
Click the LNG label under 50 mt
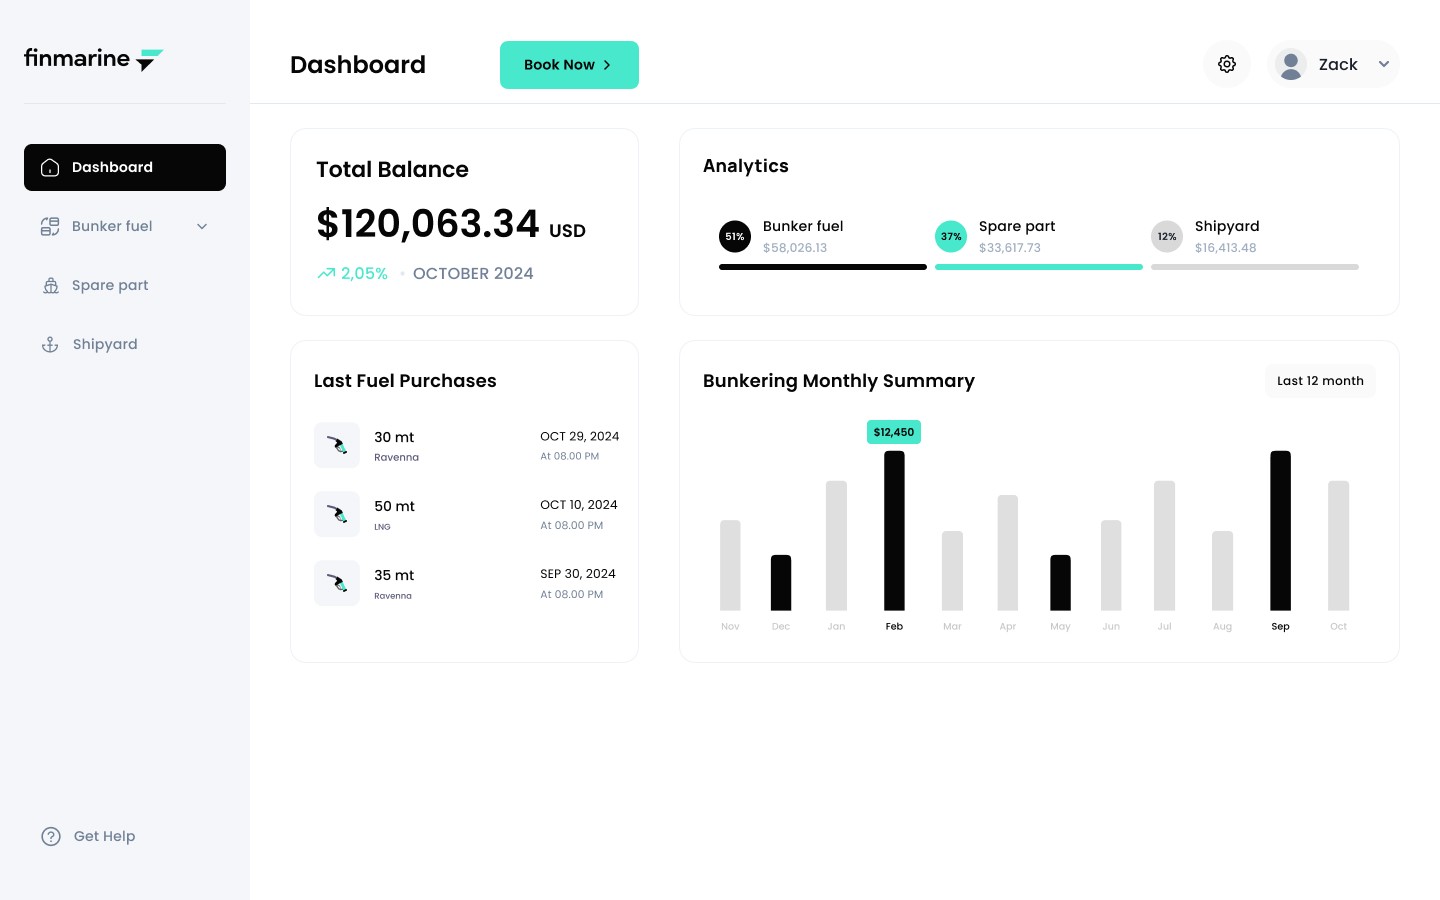pyautogui.click(x=382, y=527)
